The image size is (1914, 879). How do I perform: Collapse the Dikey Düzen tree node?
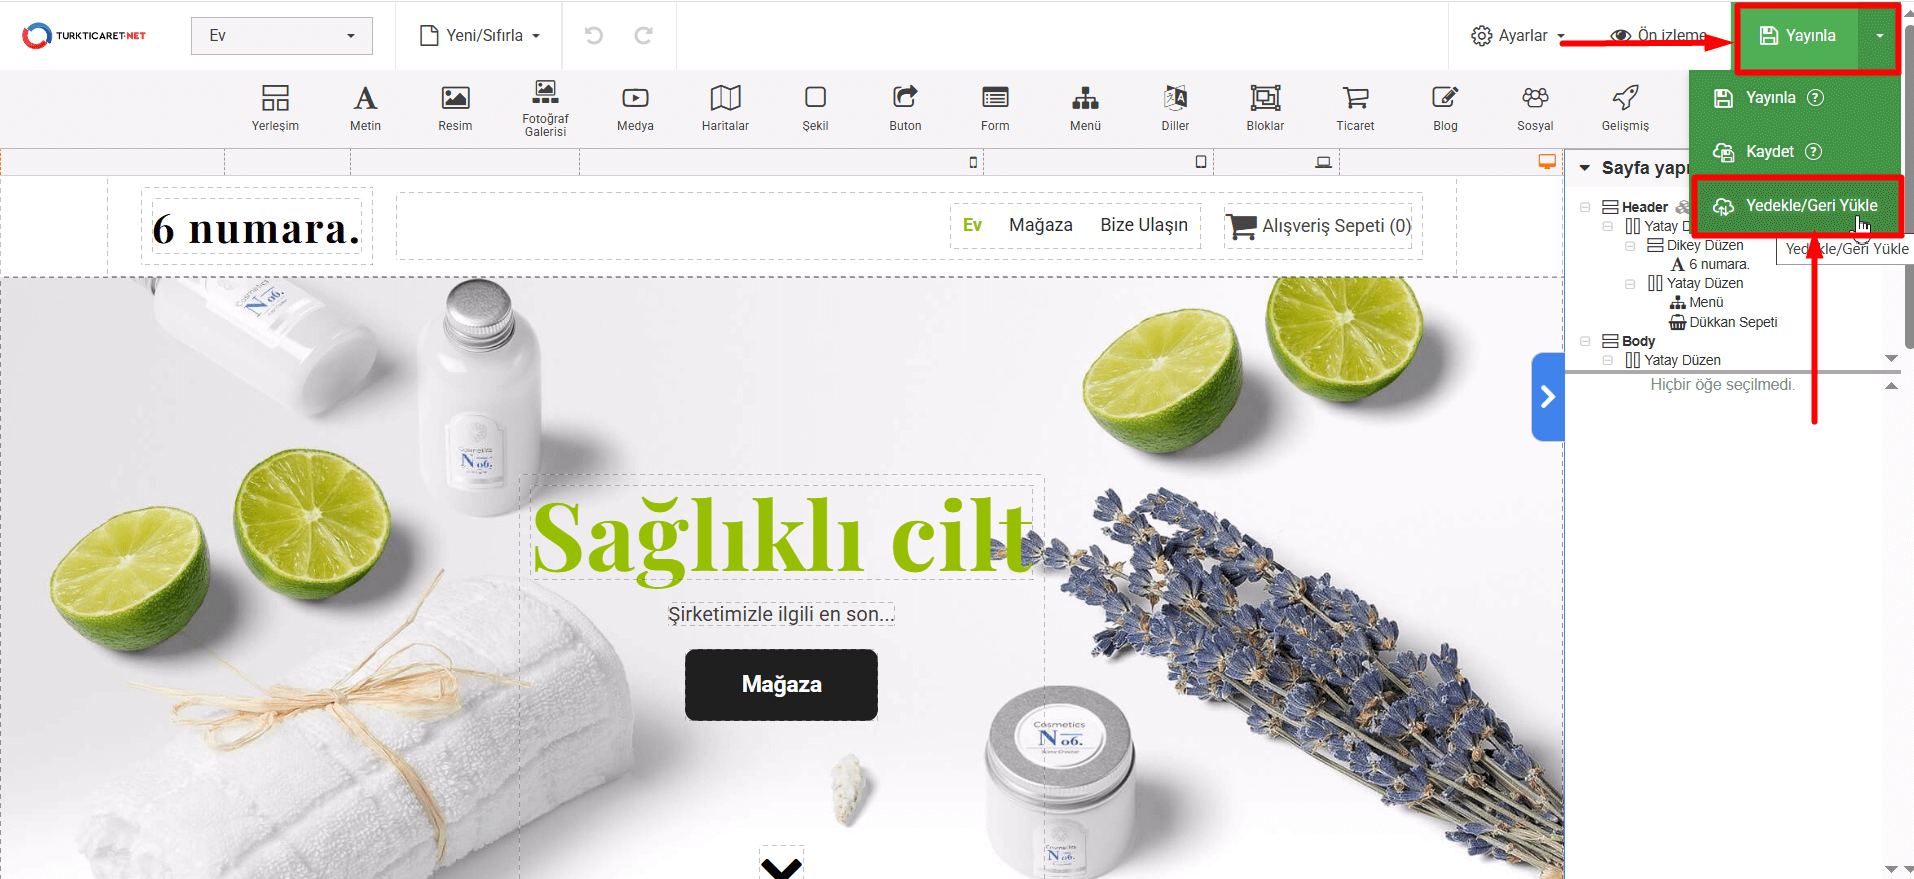(1630, 245)
